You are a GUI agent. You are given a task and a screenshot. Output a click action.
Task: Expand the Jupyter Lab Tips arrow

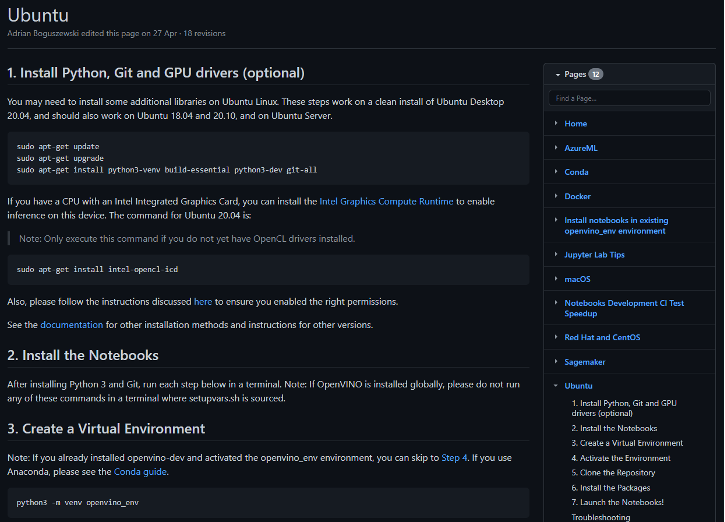556,254
